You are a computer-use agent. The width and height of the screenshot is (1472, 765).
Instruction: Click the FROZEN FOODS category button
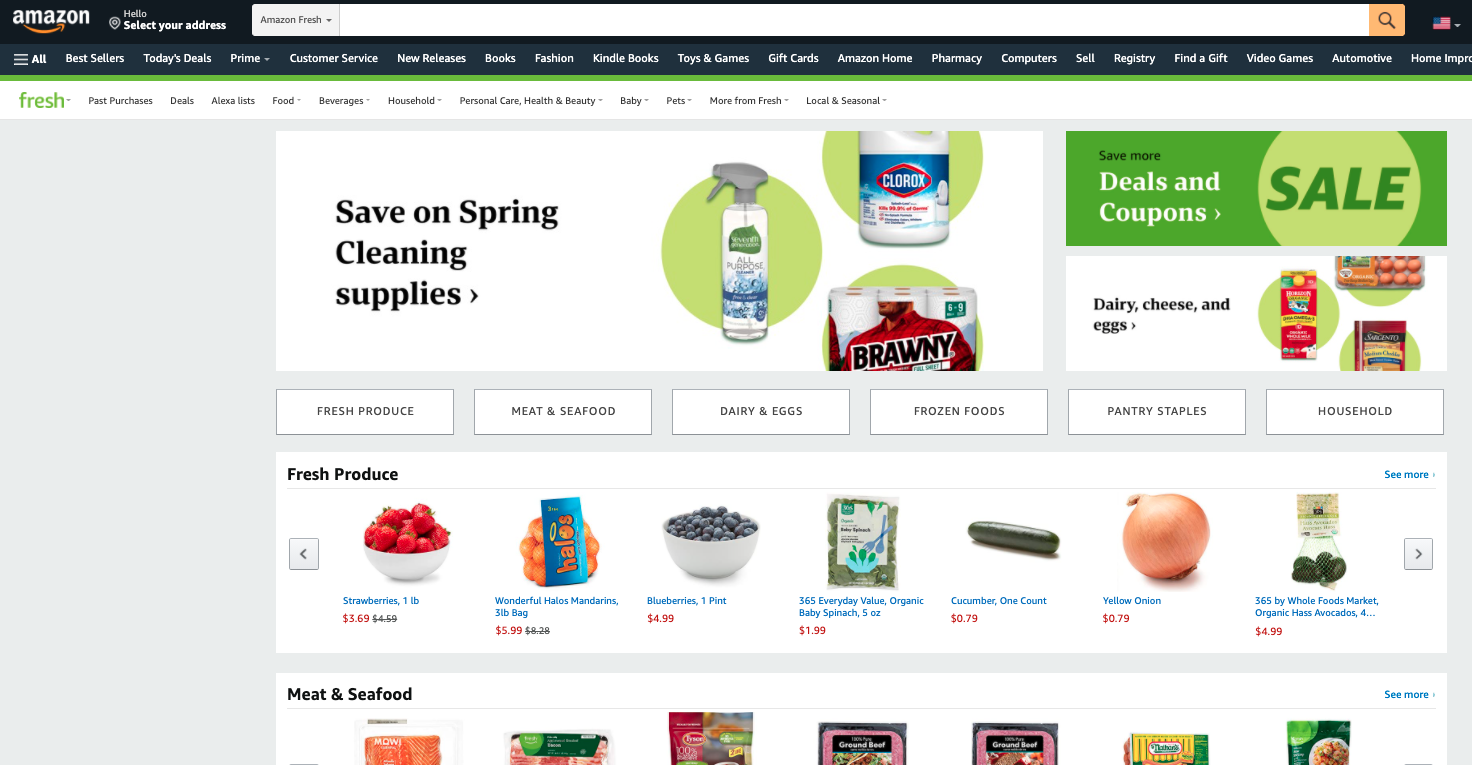[959, 412]
